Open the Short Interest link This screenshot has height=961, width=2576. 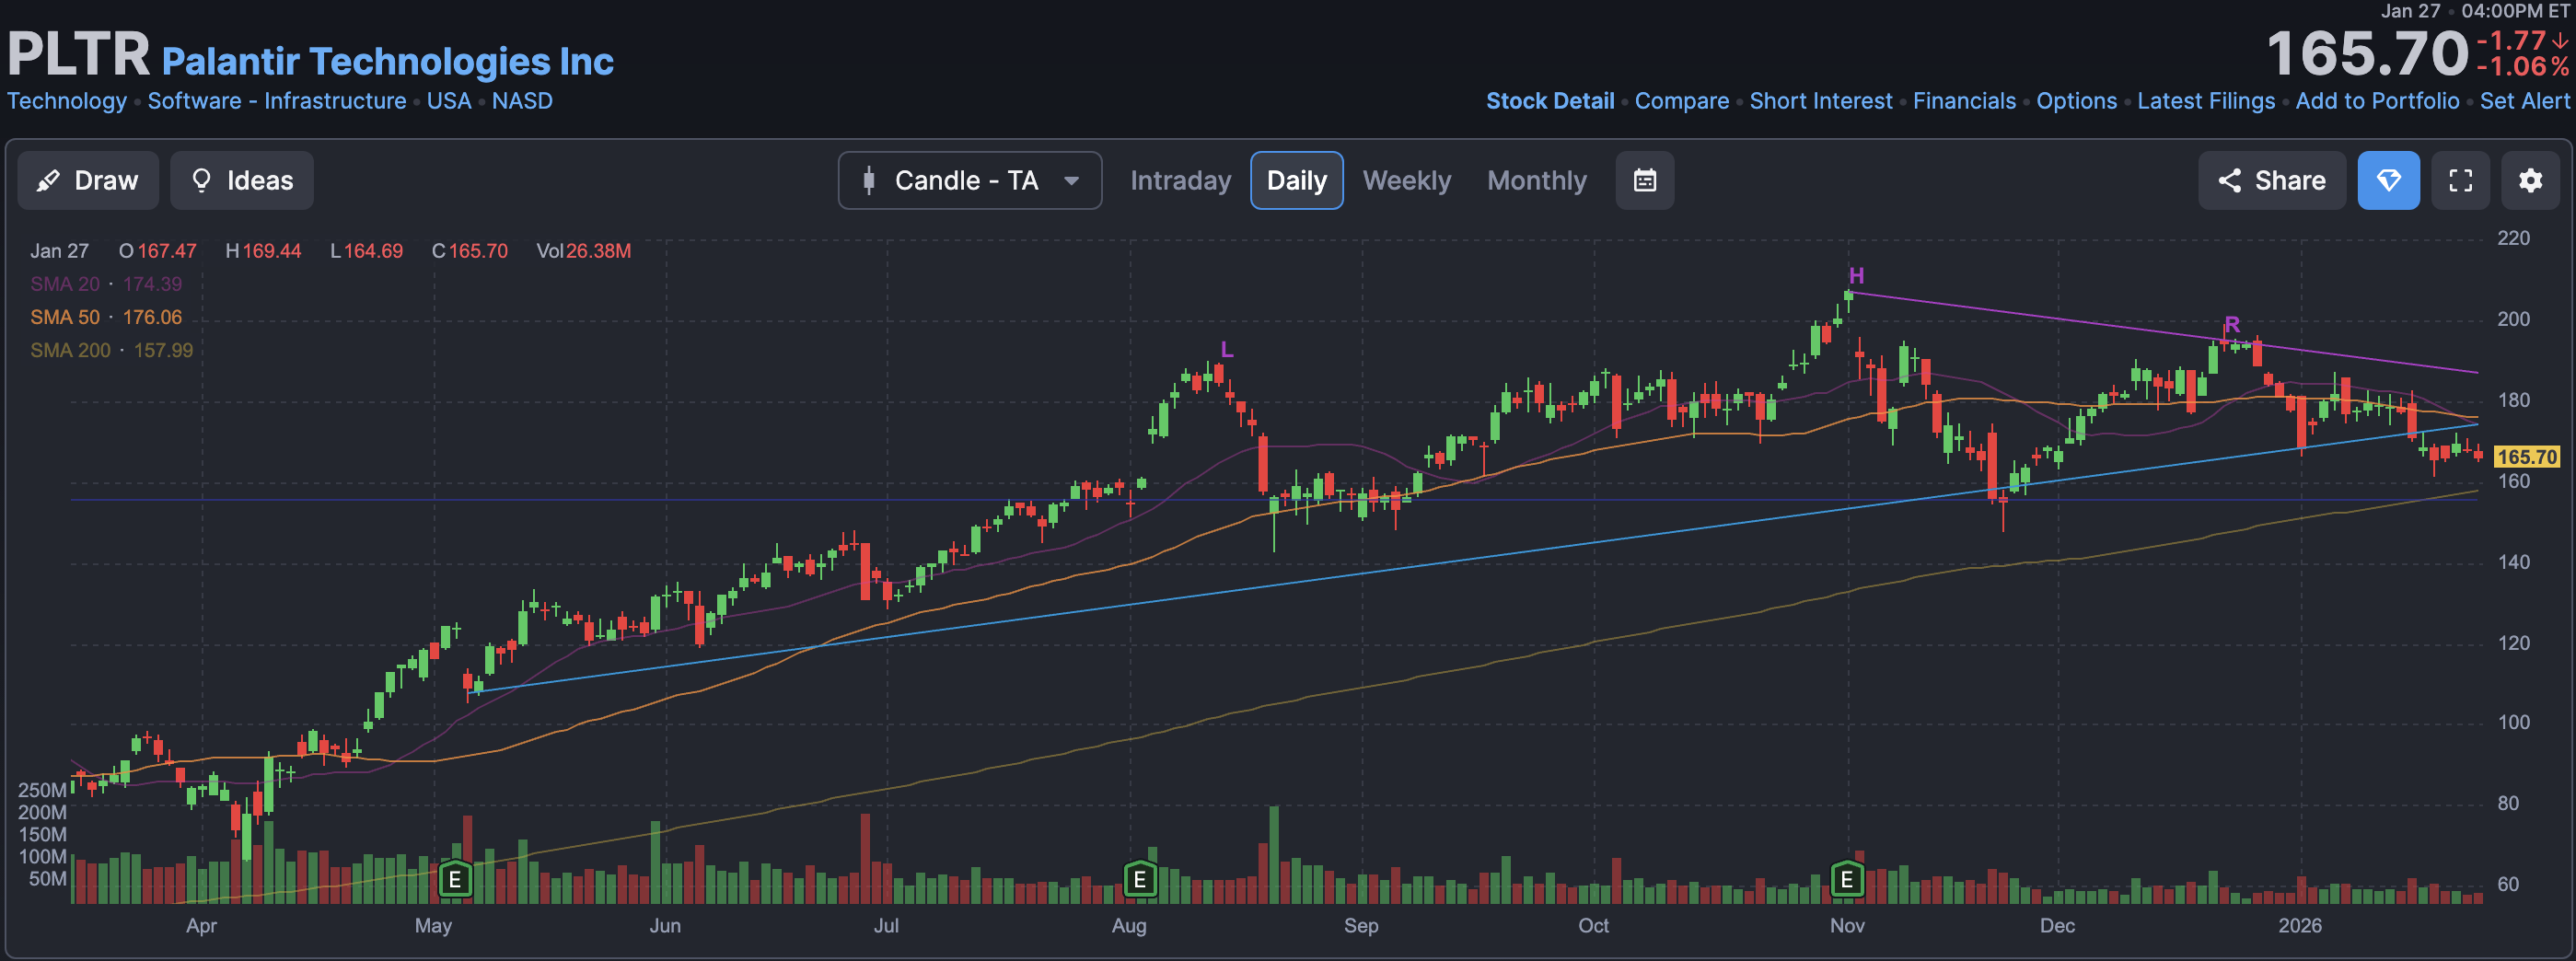click(1821, 101)
